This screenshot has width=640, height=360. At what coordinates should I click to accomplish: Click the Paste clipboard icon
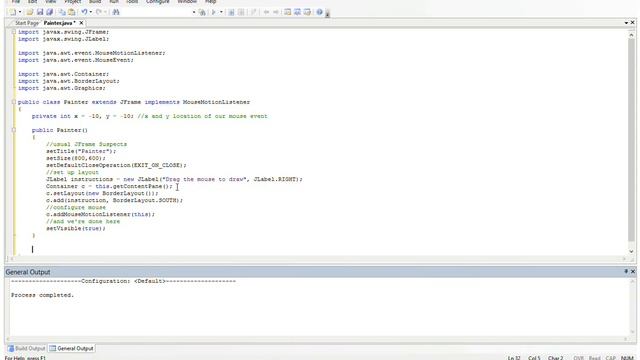71,12
